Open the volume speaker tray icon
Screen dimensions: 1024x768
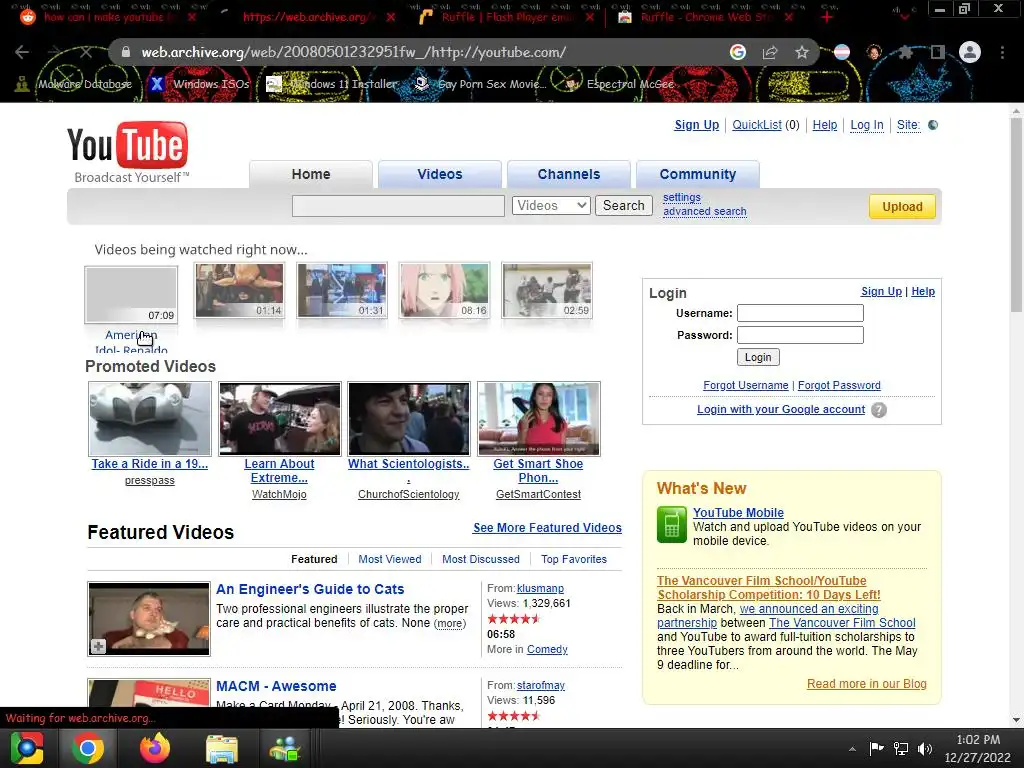(925, 748)
